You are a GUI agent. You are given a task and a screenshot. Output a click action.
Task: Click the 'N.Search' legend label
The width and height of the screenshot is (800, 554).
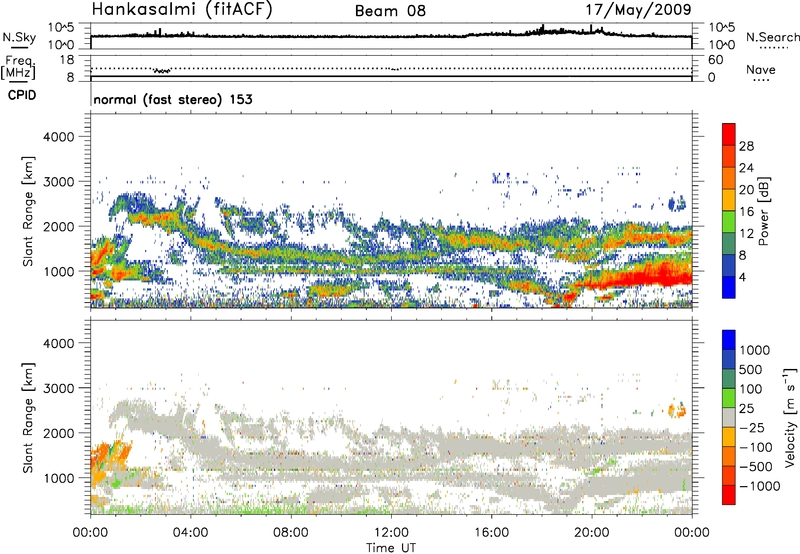click(772, 37)
